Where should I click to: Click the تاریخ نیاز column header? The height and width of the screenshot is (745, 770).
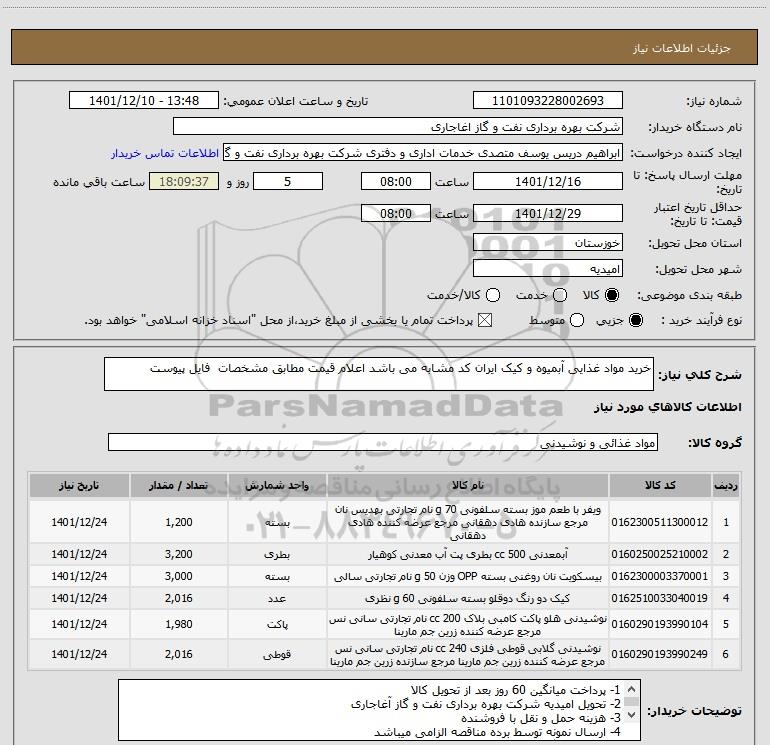[80, 486]
